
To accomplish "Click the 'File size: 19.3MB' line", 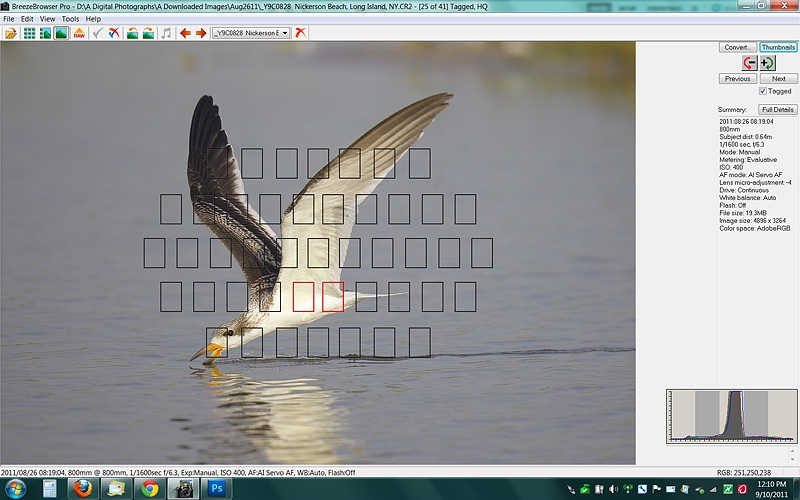I will (743, 213).
